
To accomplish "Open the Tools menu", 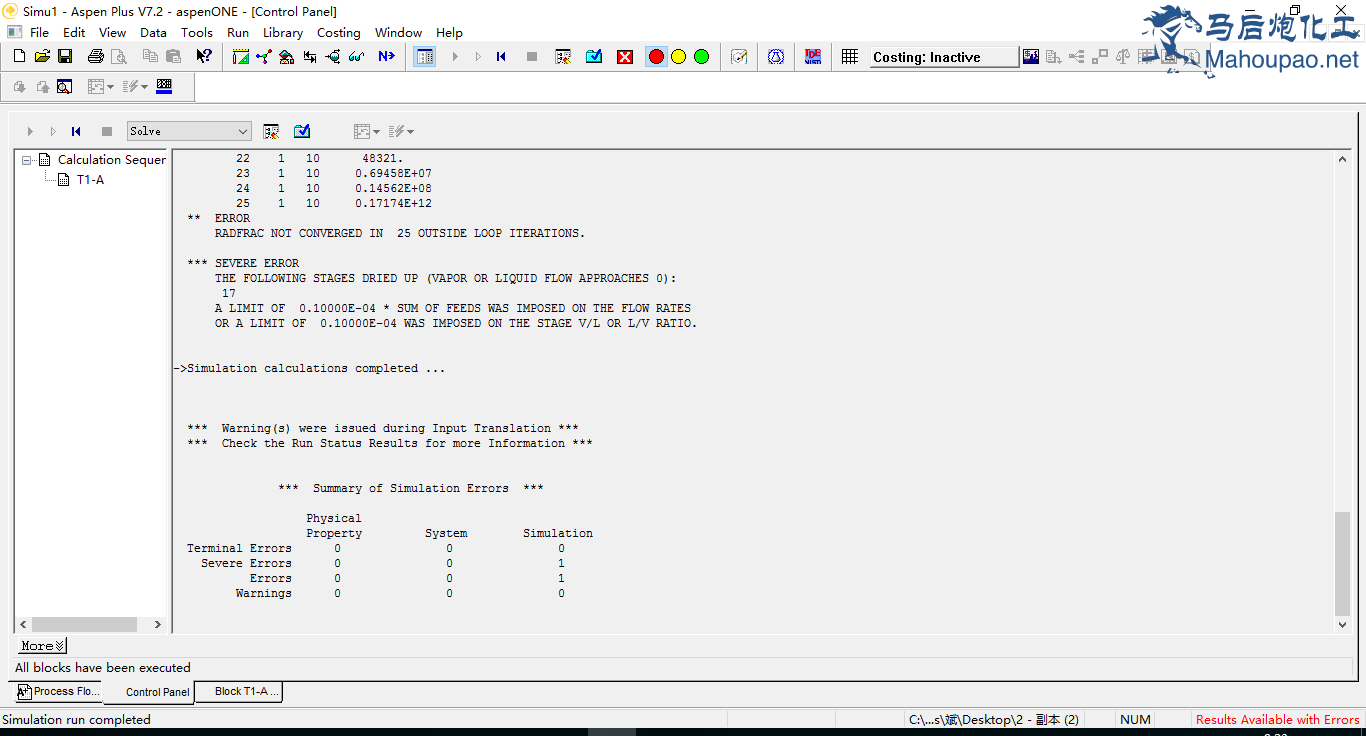I will coord(197,32).
